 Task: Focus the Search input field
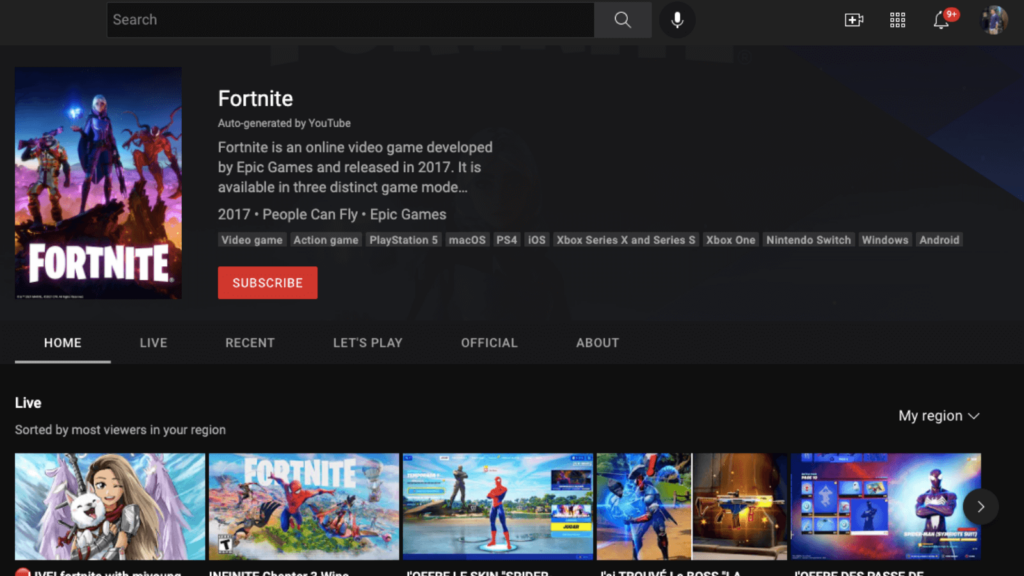[x=351, y=20]
